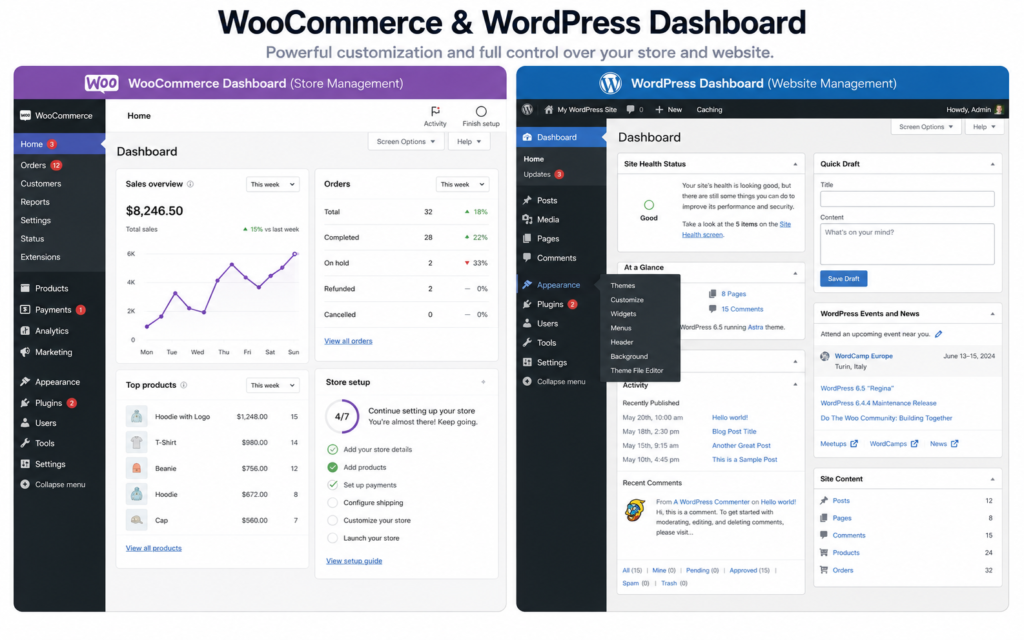The image size is (1024, 640).
Task: Follow the View all orders link
Action: [348, 341]
